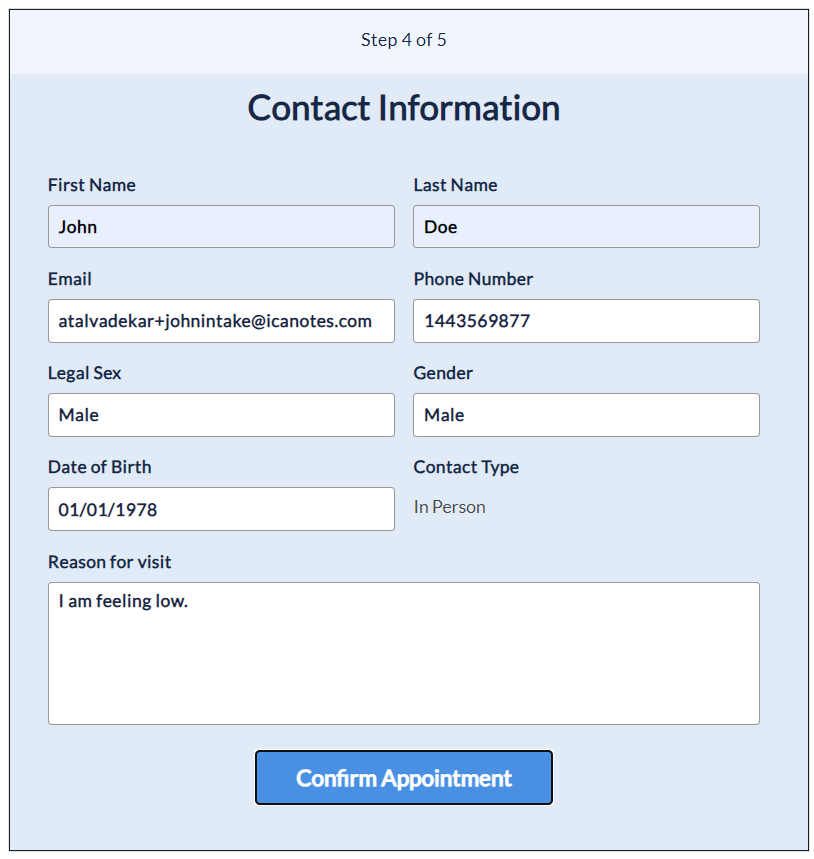Click the Phone Number input box
Screen dimensions: 814x859
pos(586,321)
